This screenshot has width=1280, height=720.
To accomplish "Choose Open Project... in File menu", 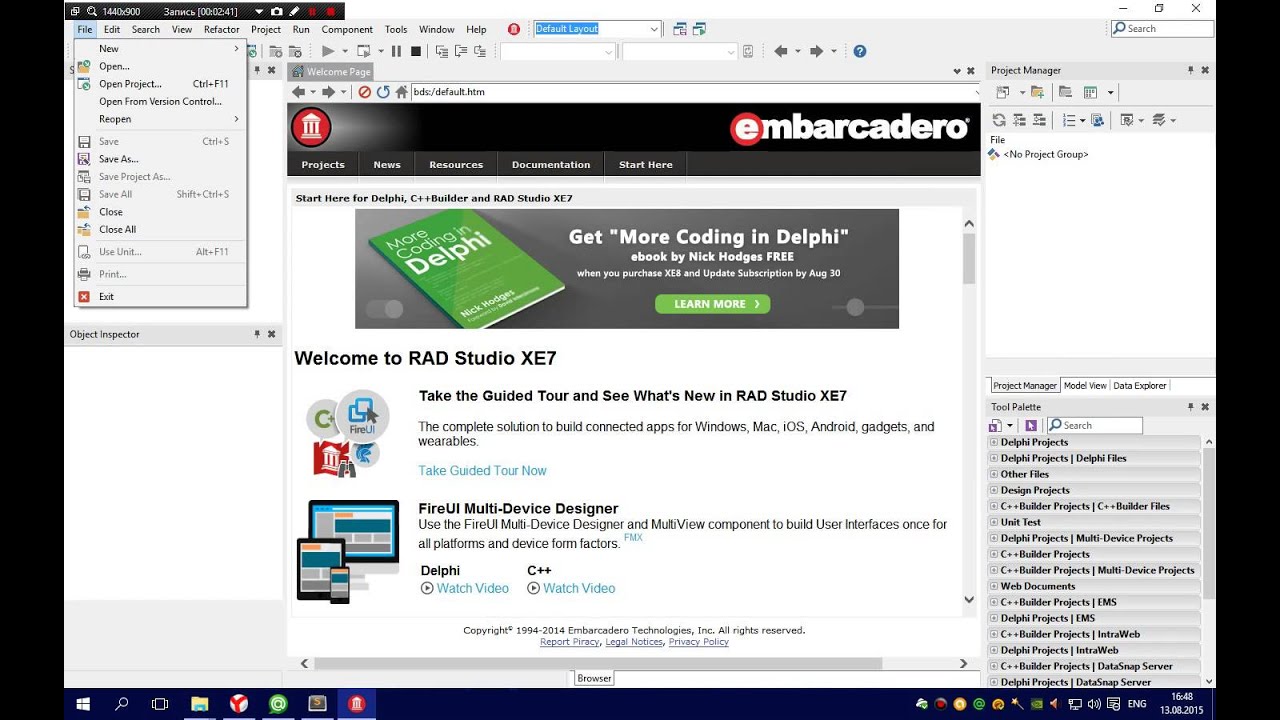I will [130, 84].
